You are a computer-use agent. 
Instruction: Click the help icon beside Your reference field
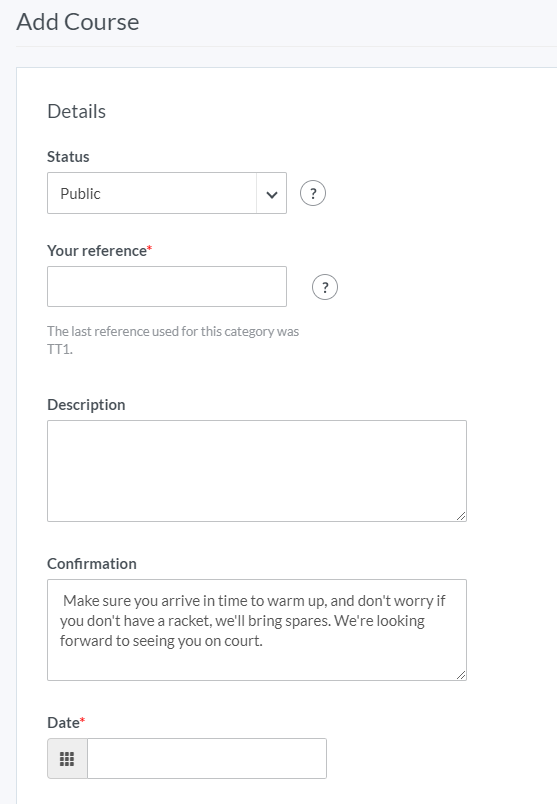[325, 287]
